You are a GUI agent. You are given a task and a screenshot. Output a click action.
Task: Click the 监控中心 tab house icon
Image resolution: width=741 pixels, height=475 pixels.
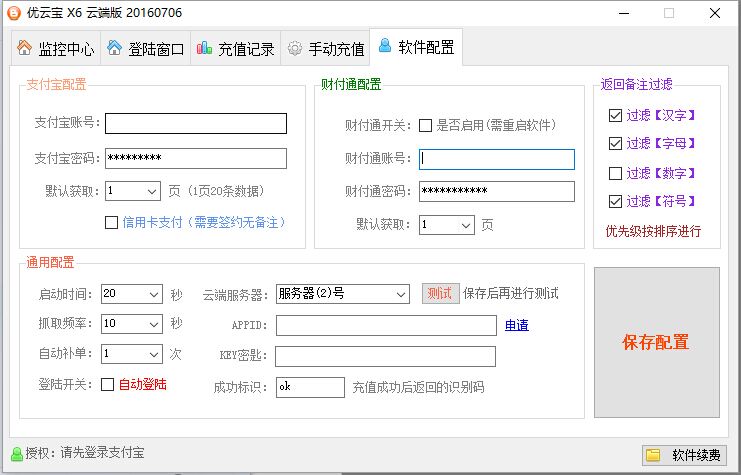[x=24, y=48]
